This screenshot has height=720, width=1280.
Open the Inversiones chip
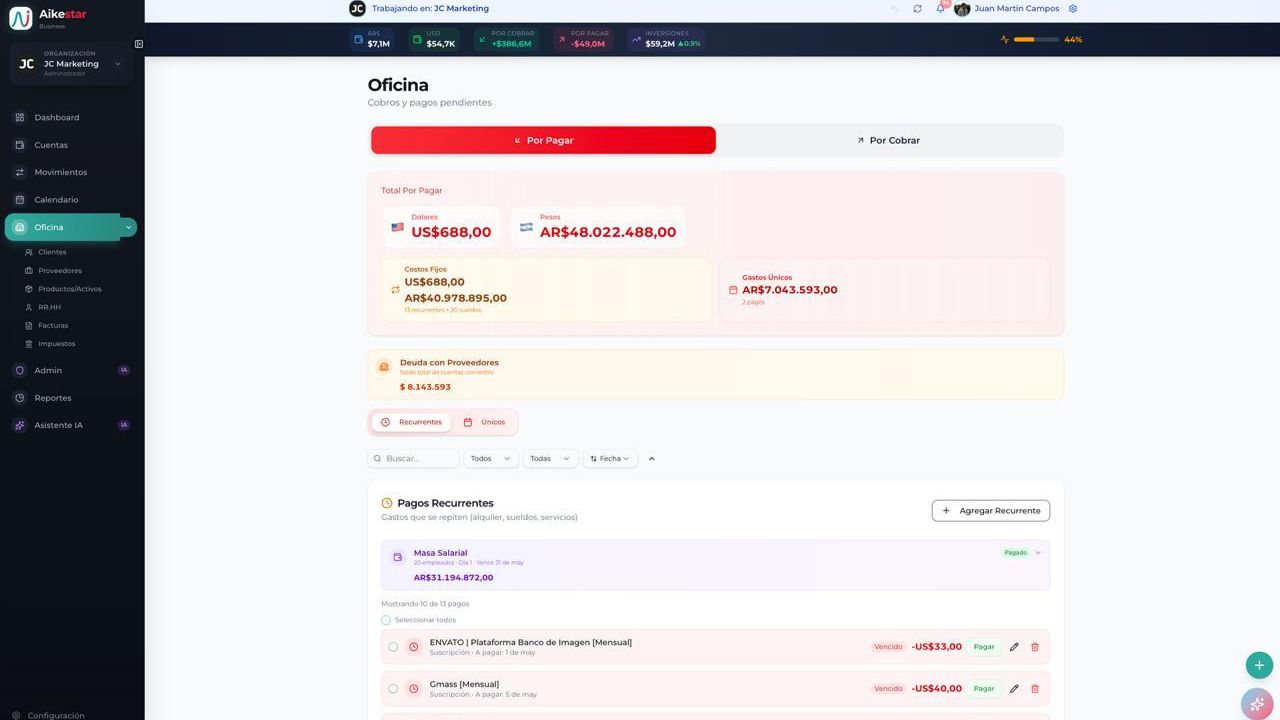(x=666, y=40)
